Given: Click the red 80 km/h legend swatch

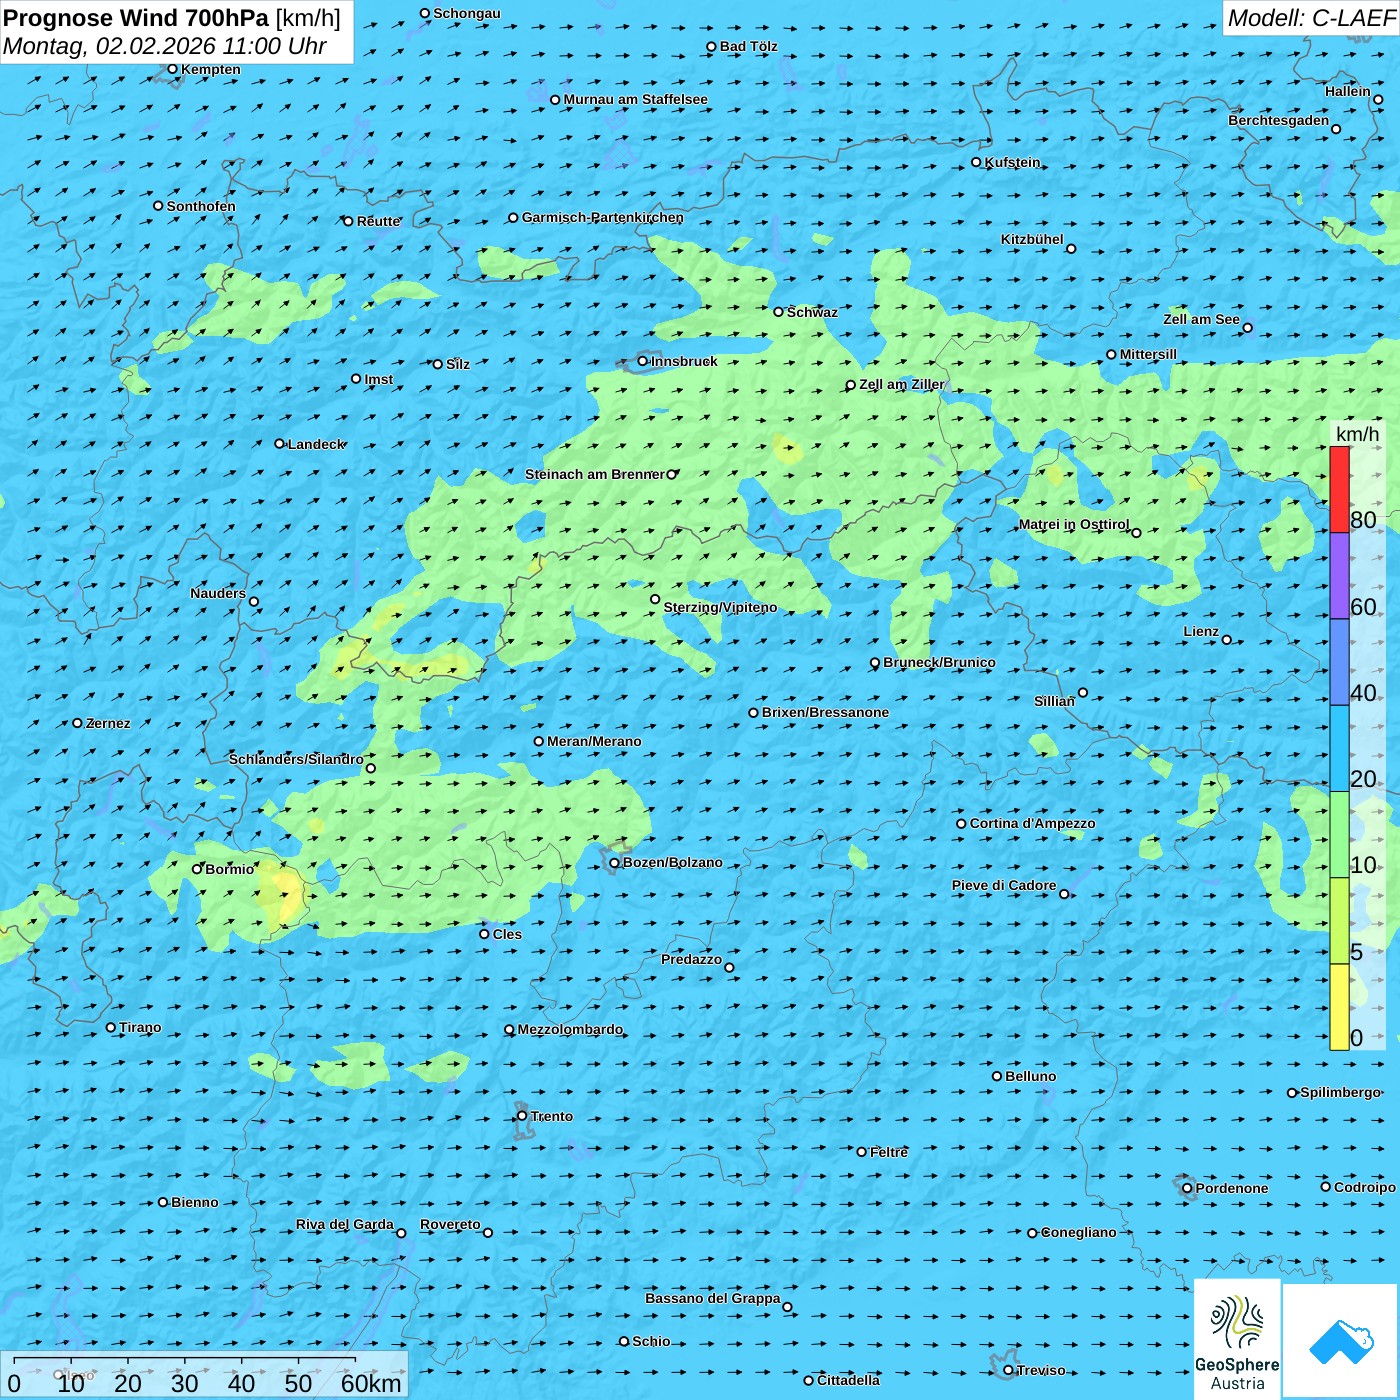Looking at the screenshot, I should (1339, 489).
